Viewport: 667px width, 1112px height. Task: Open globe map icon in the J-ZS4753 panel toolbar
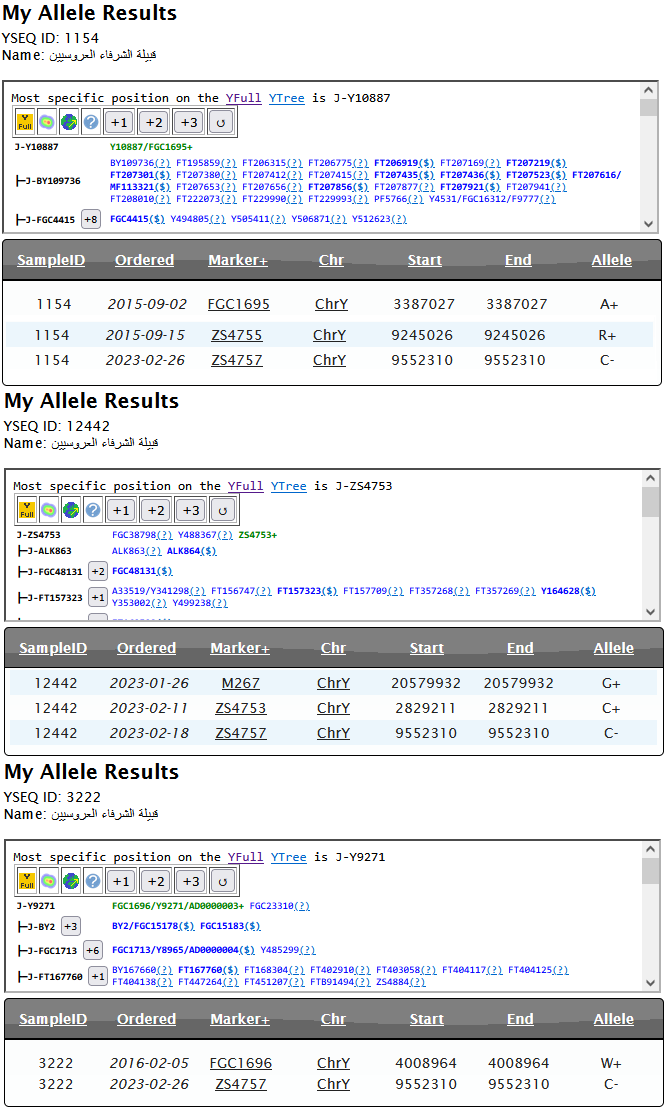71,511
